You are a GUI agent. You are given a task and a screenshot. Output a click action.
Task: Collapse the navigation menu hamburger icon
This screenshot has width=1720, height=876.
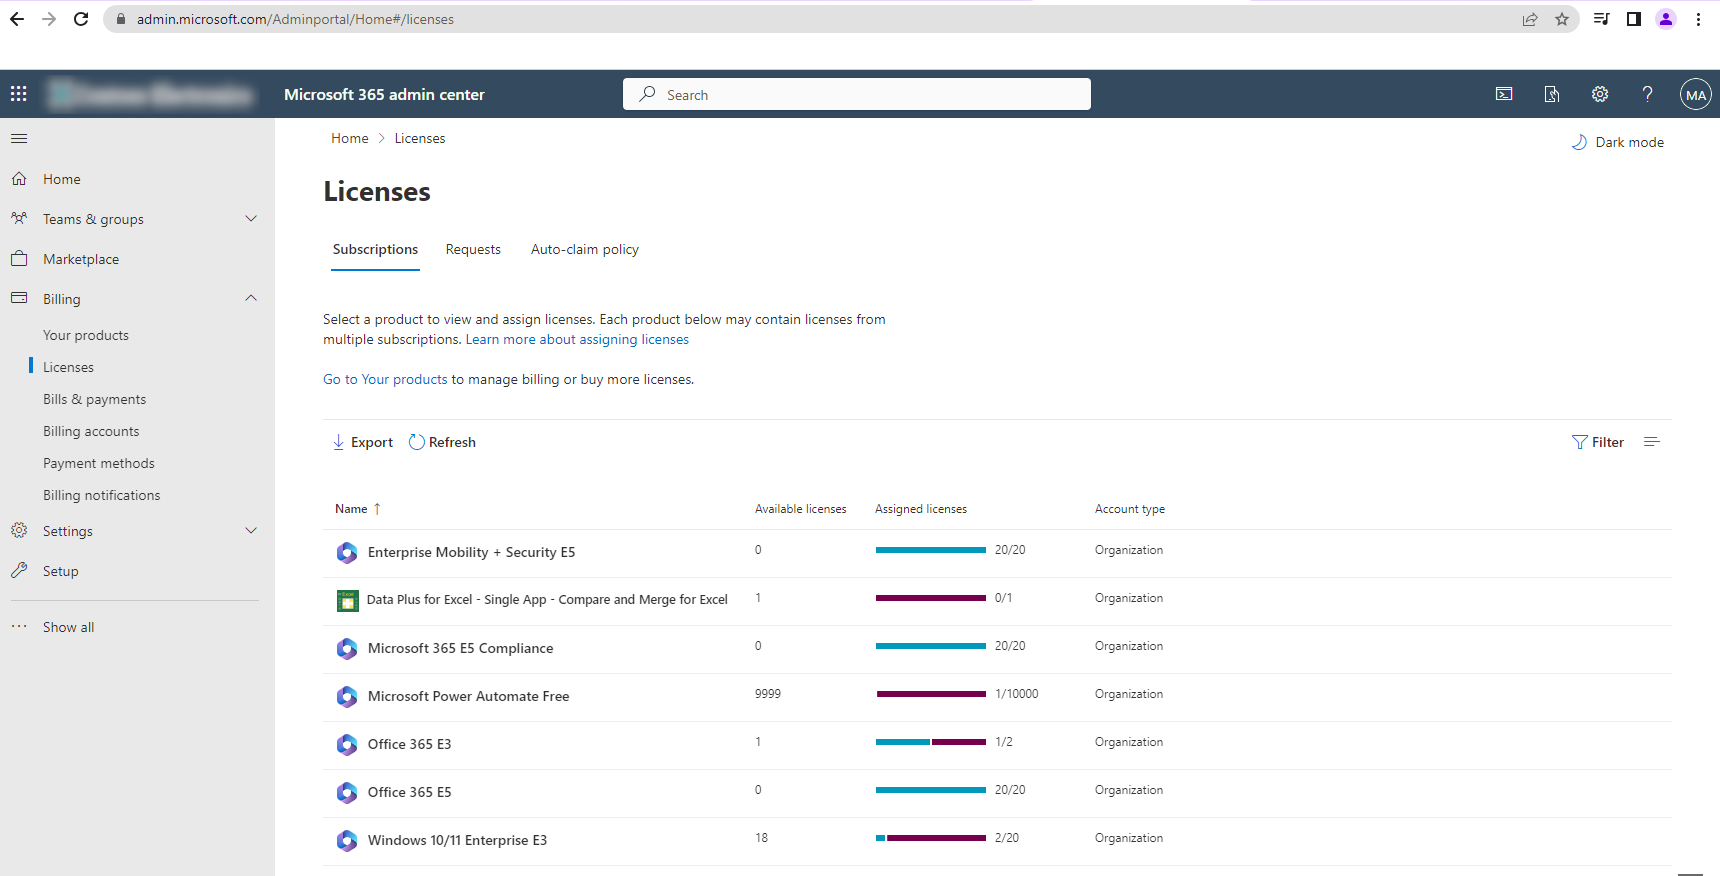coord(19,138)
